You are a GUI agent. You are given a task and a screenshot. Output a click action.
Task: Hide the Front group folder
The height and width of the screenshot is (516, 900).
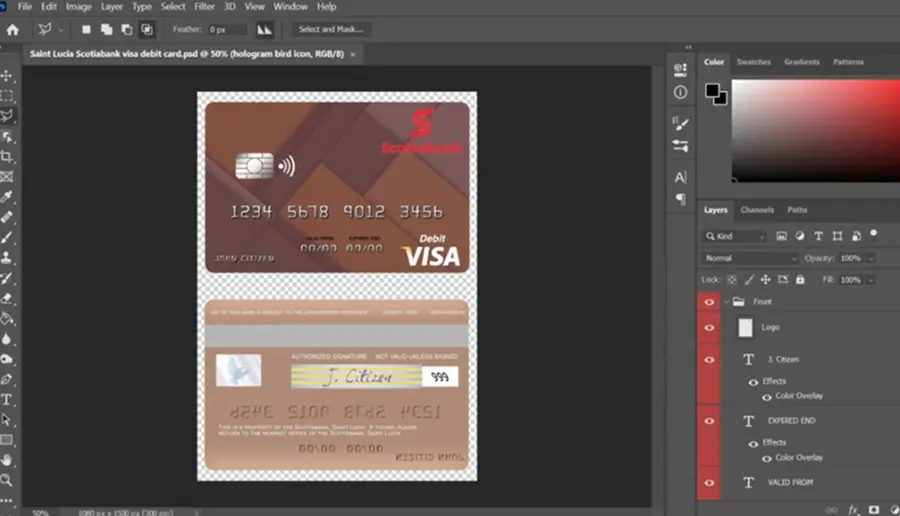click(709, 302)
